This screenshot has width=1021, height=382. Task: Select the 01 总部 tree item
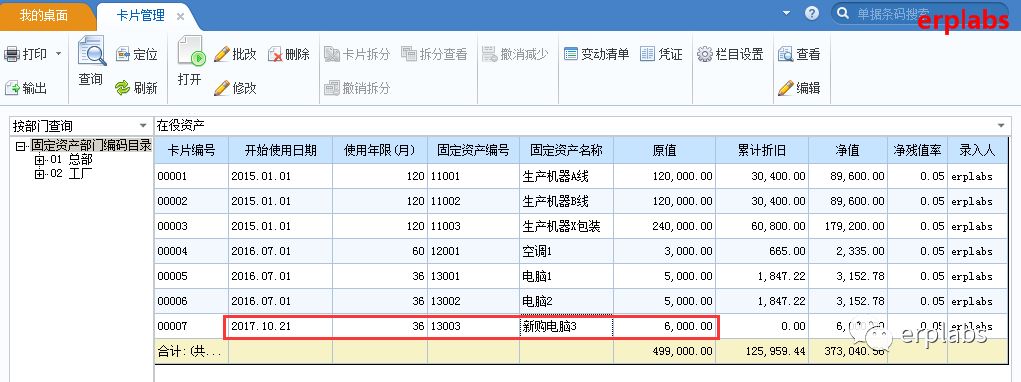71,159
